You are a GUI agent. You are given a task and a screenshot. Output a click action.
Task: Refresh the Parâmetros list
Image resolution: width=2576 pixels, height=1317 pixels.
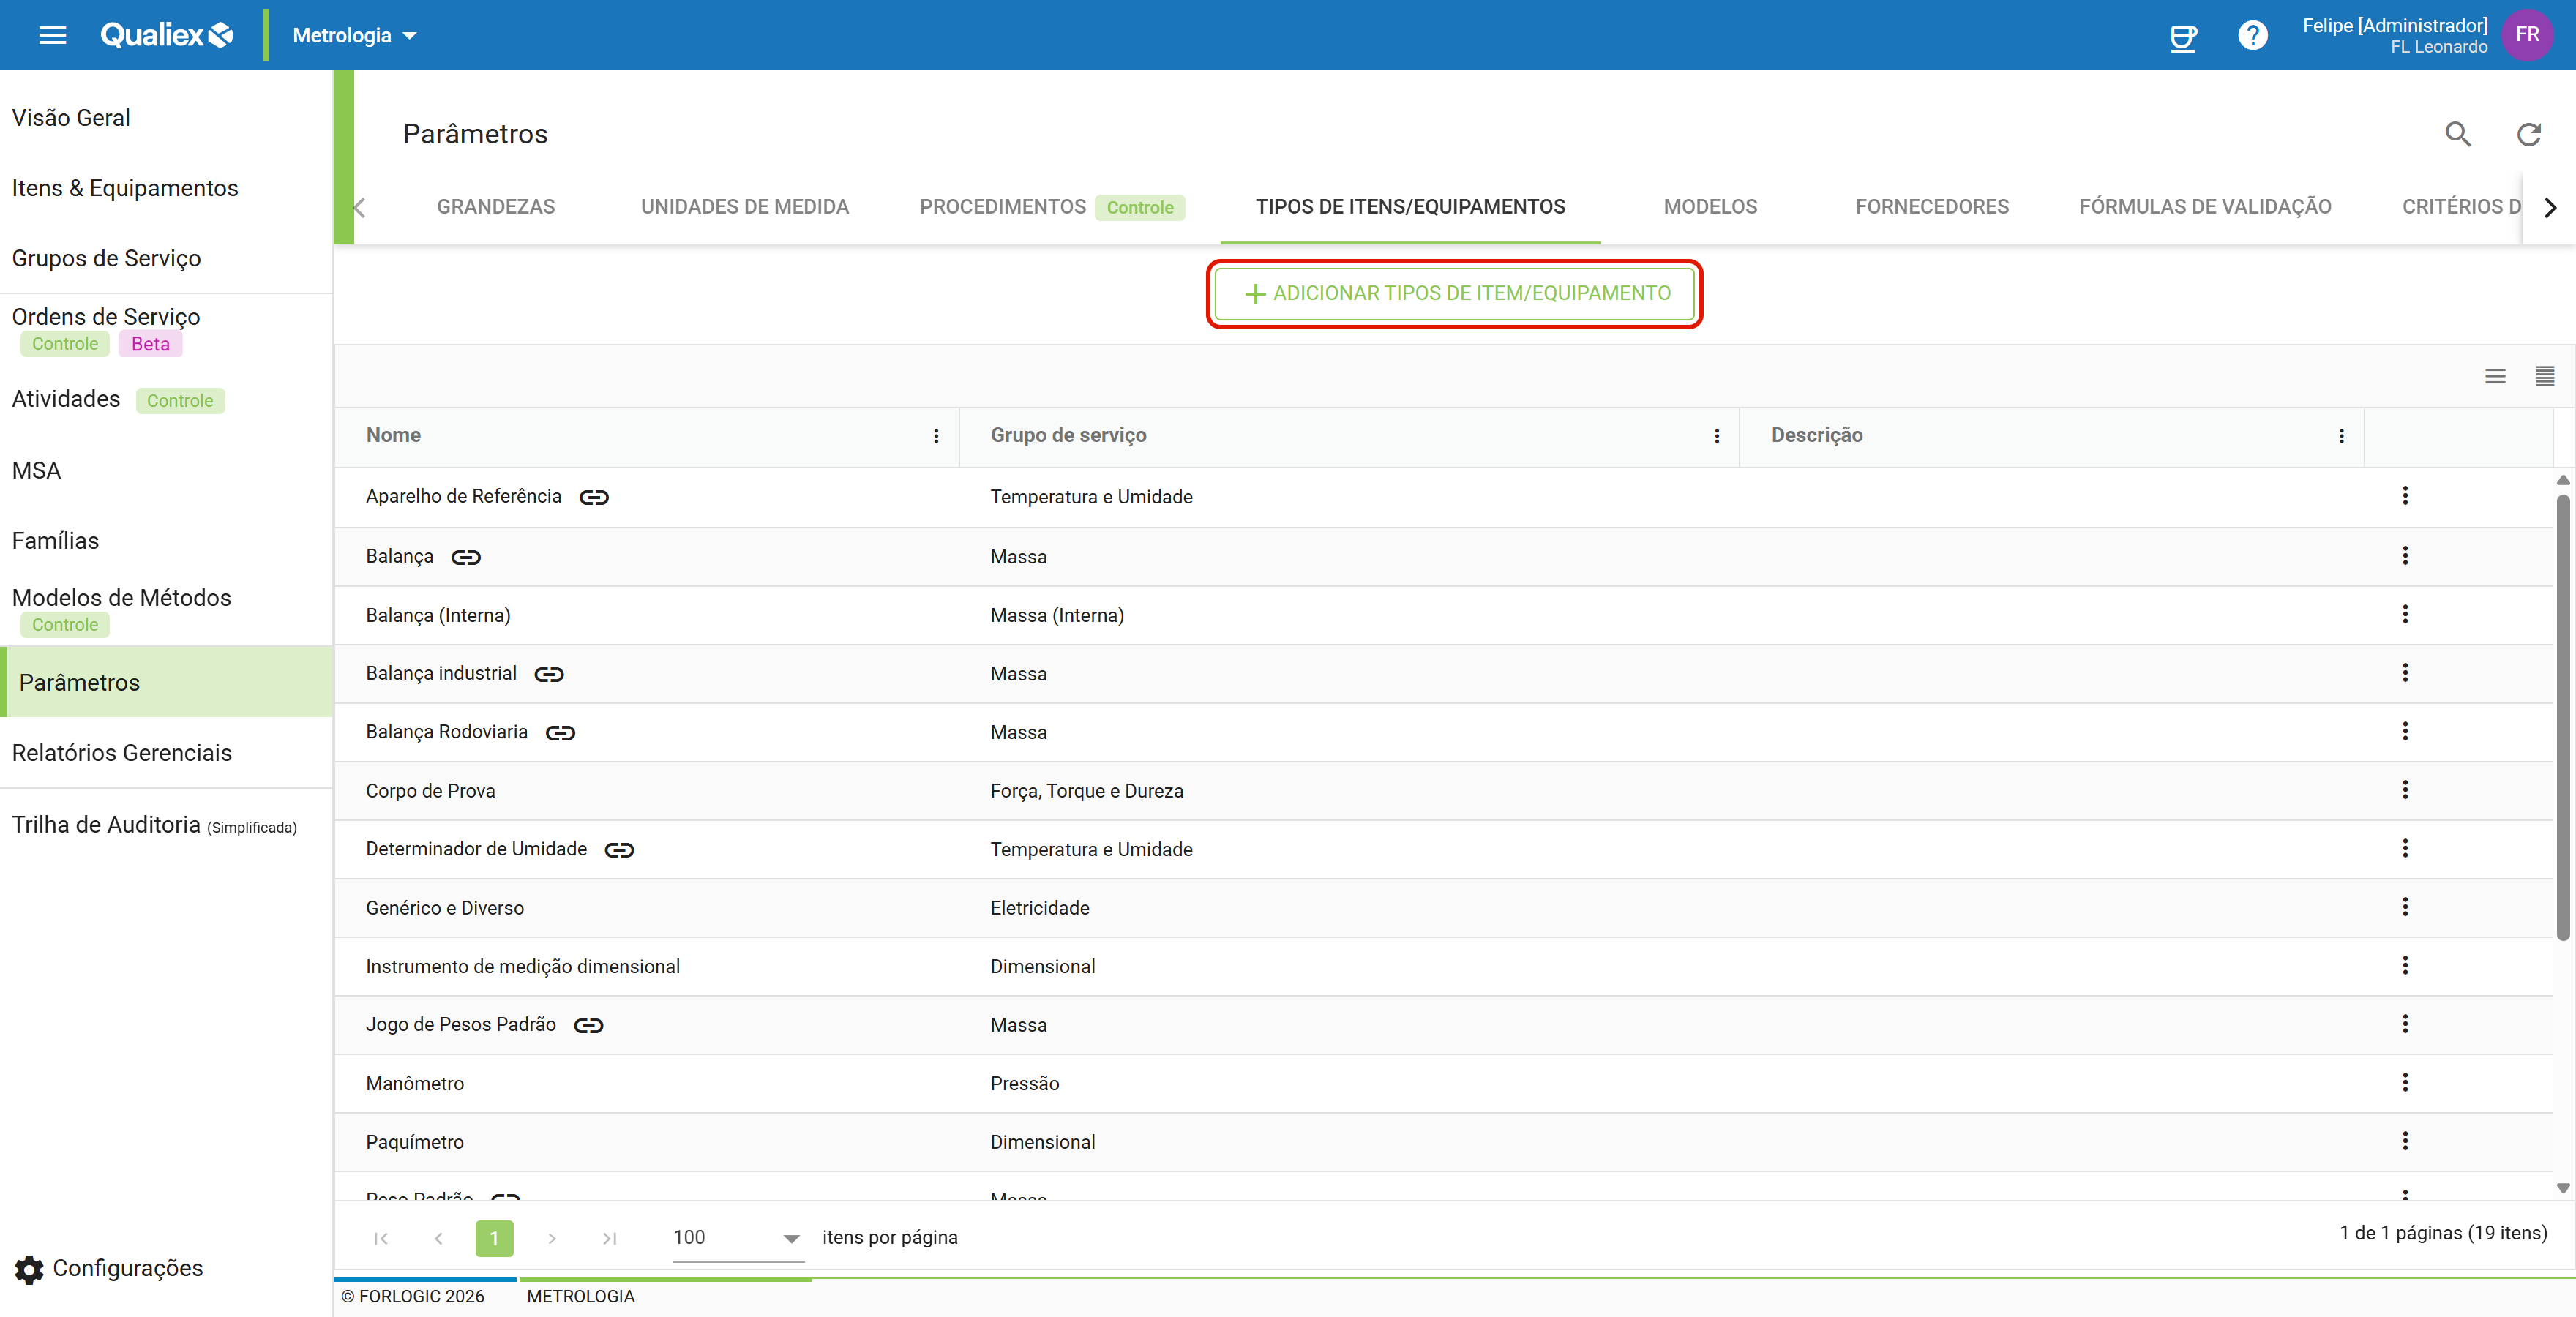(x=2528, y=134)
